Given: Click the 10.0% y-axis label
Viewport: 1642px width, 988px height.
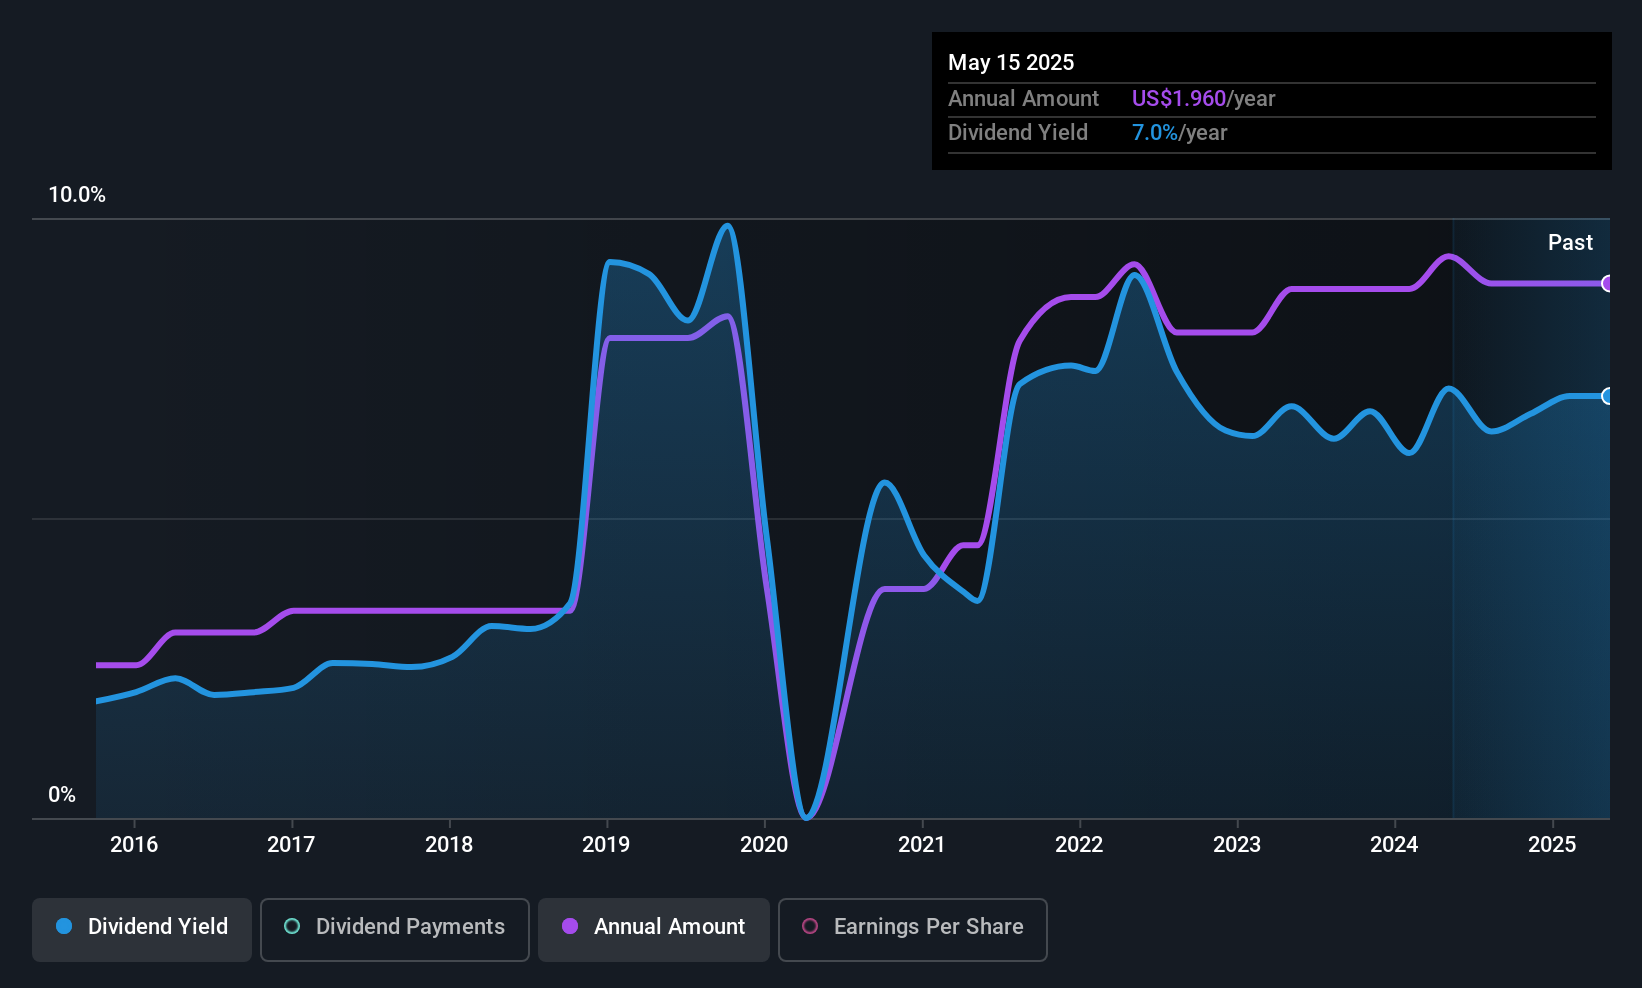Looking at the screenshot, I should coord(77,195).
